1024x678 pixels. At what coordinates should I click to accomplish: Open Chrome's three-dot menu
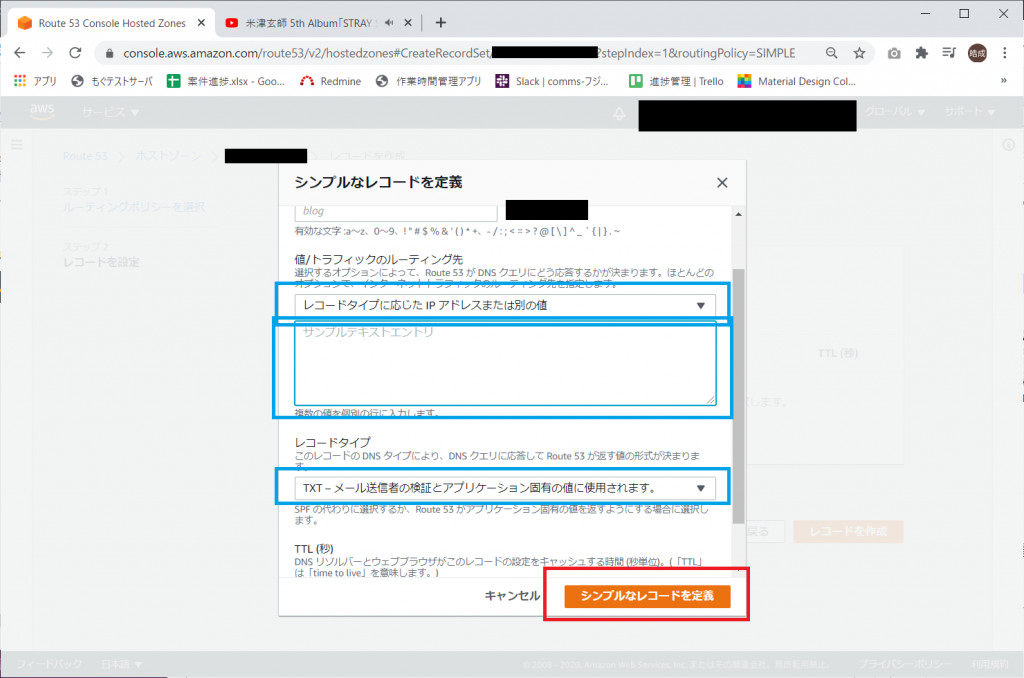pos(1004,53)
